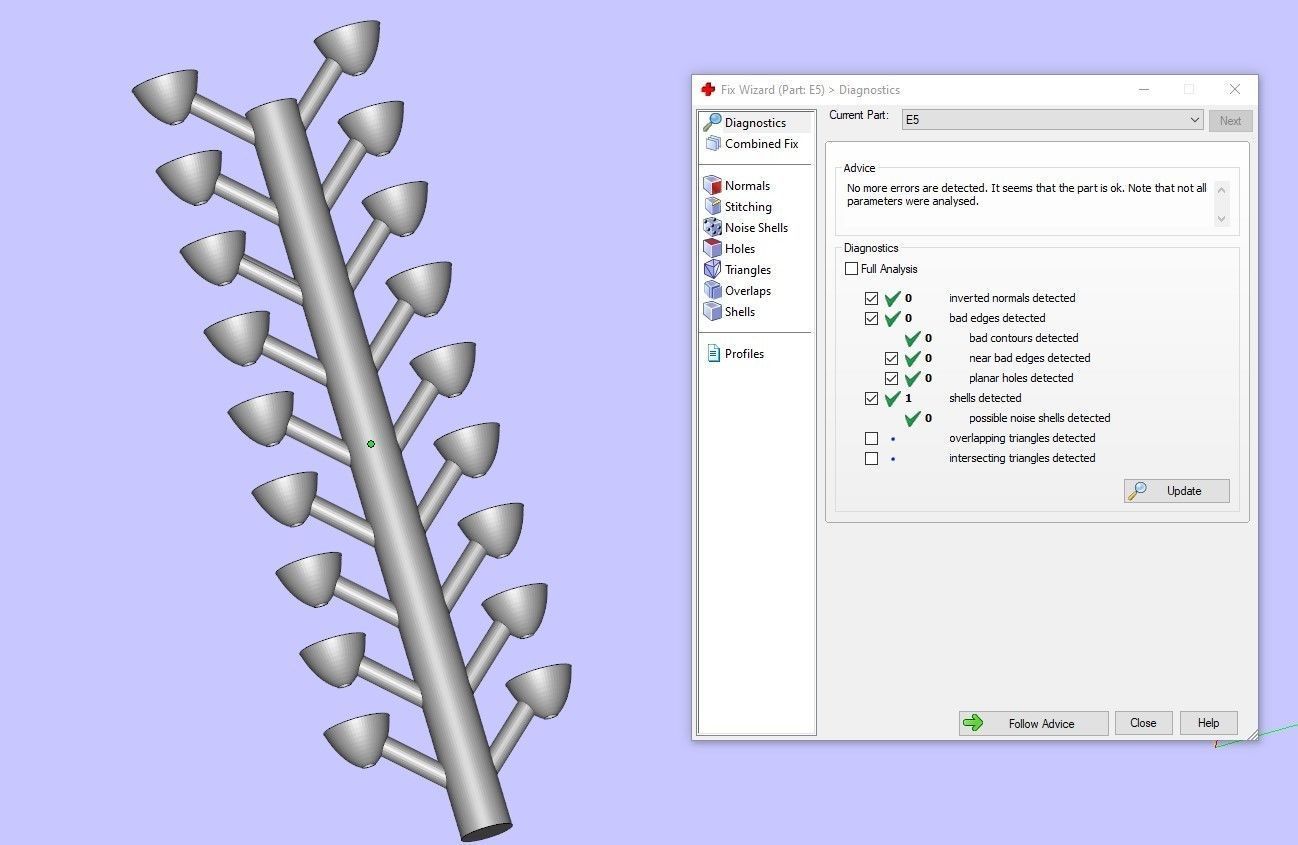Click the Follow Advice button
The image size is (1298, 845).
click(x=1033, y=723)
